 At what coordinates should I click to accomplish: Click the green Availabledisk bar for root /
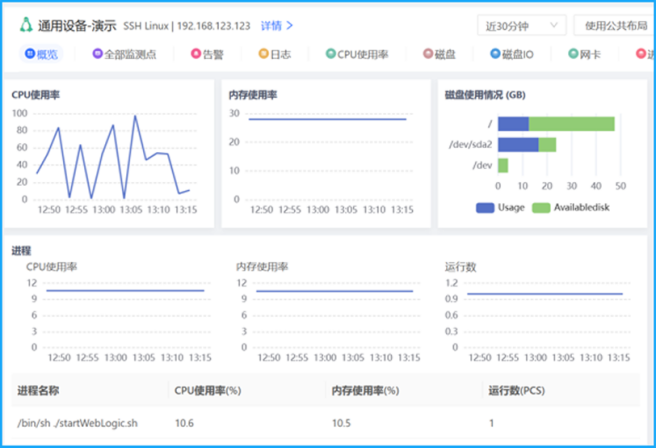[571, 124]
